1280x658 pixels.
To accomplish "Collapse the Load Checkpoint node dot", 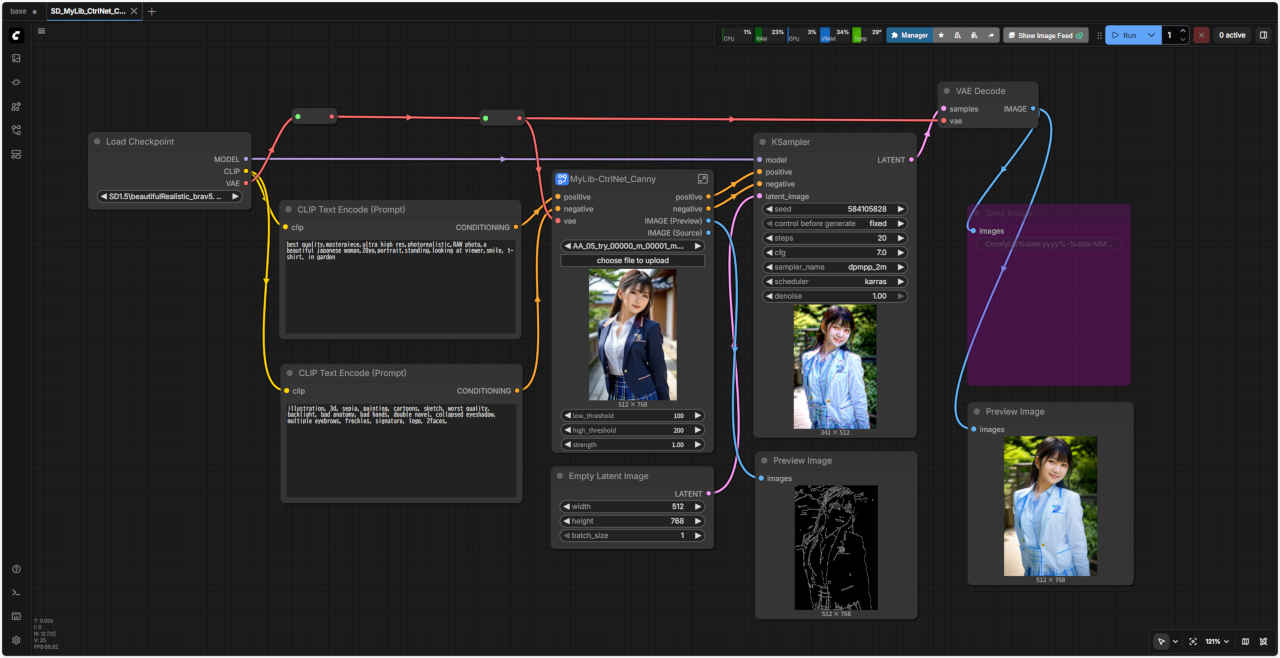I will (x=97, y=142).
